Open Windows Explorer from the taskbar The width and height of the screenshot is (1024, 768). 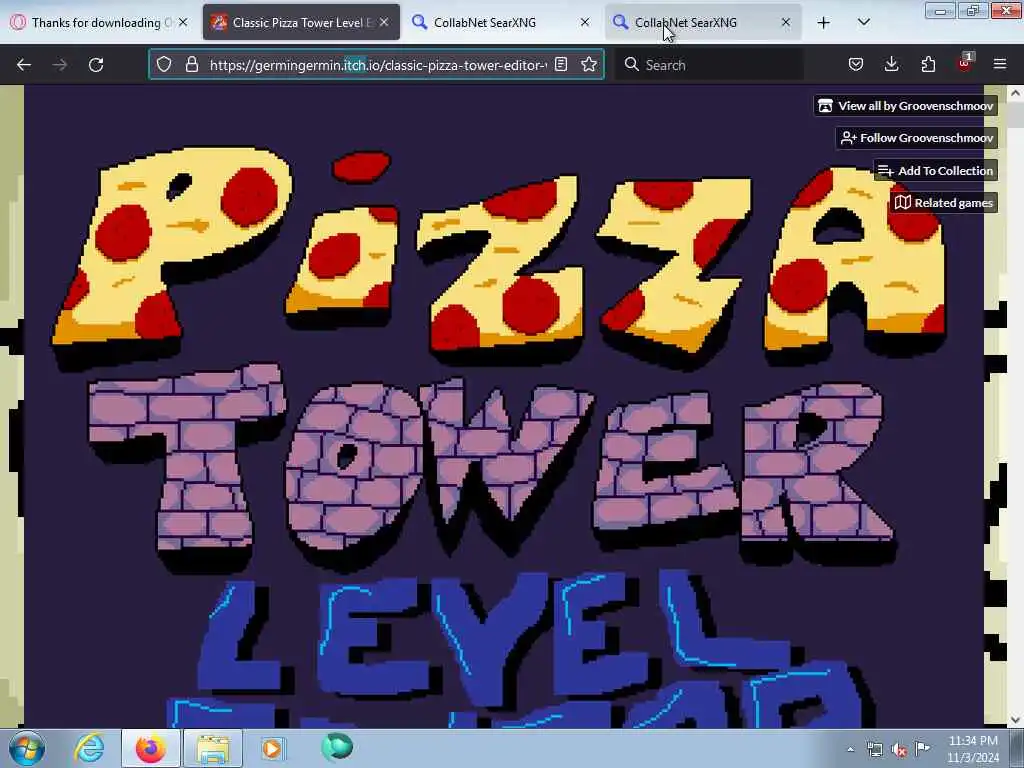212,748
